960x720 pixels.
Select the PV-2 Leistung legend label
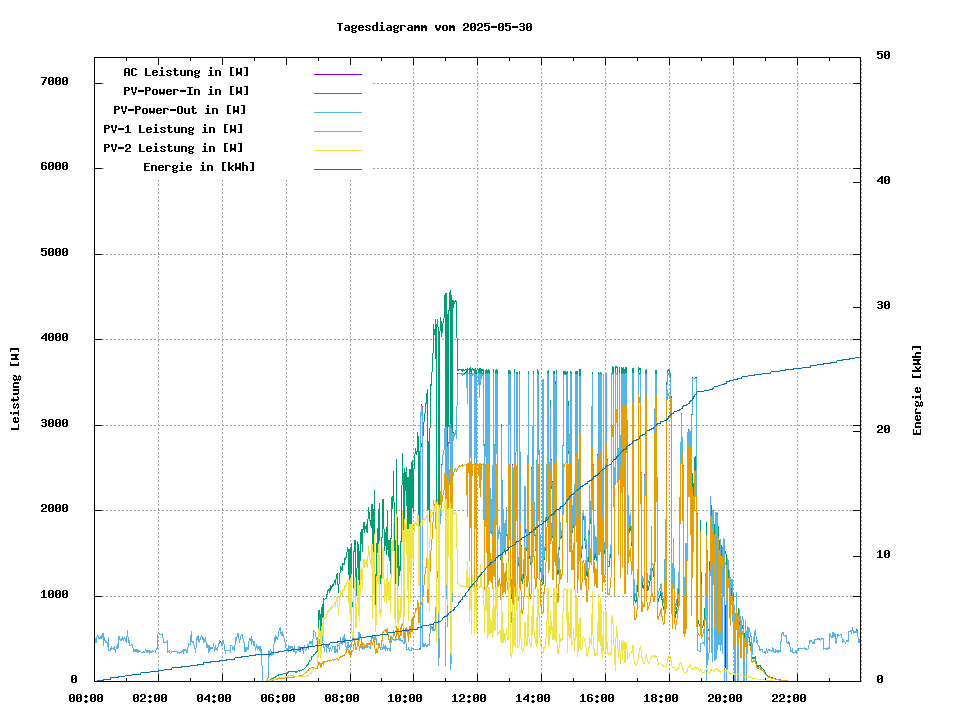pos(174,148)
